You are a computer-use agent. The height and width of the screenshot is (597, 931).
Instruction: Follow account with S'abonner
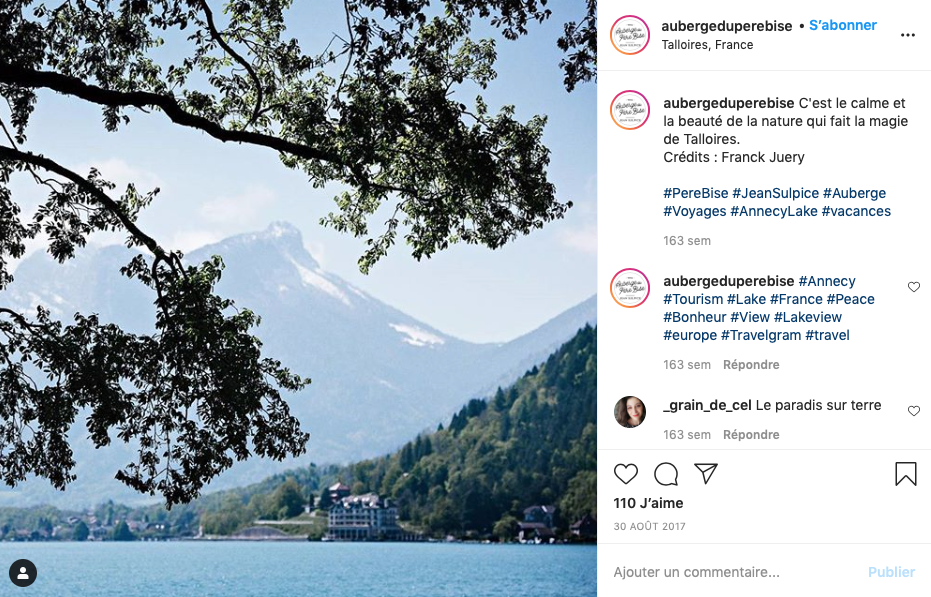(x=843, y=25)
